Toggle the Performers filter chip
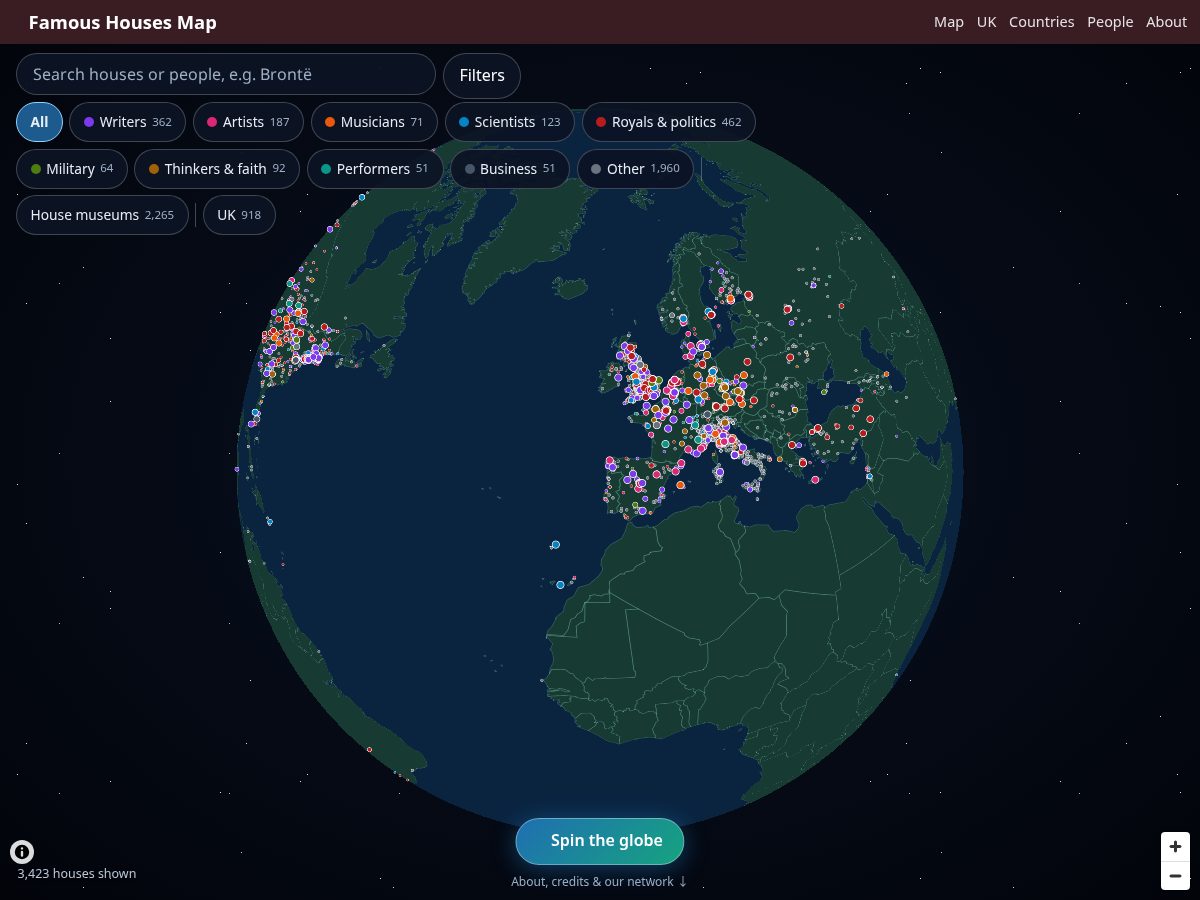 coord(375,169)
